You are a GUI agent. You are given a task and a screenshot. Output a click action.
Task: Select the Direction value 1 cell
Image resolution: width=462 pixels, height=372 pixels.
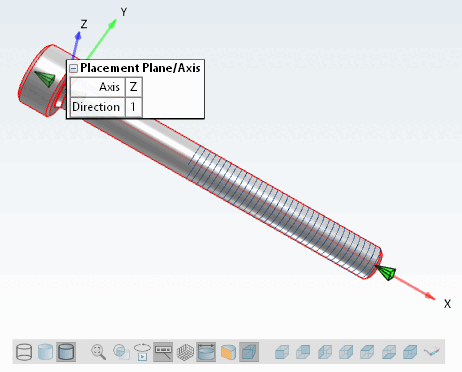(x=134, y=107)
